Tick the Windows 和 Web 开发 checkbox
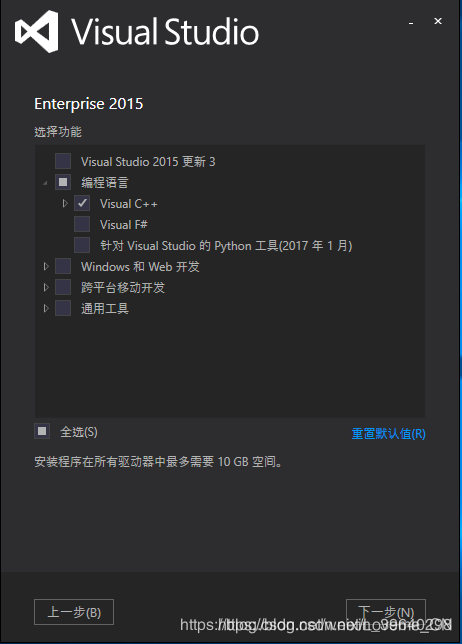 point(63,266)
